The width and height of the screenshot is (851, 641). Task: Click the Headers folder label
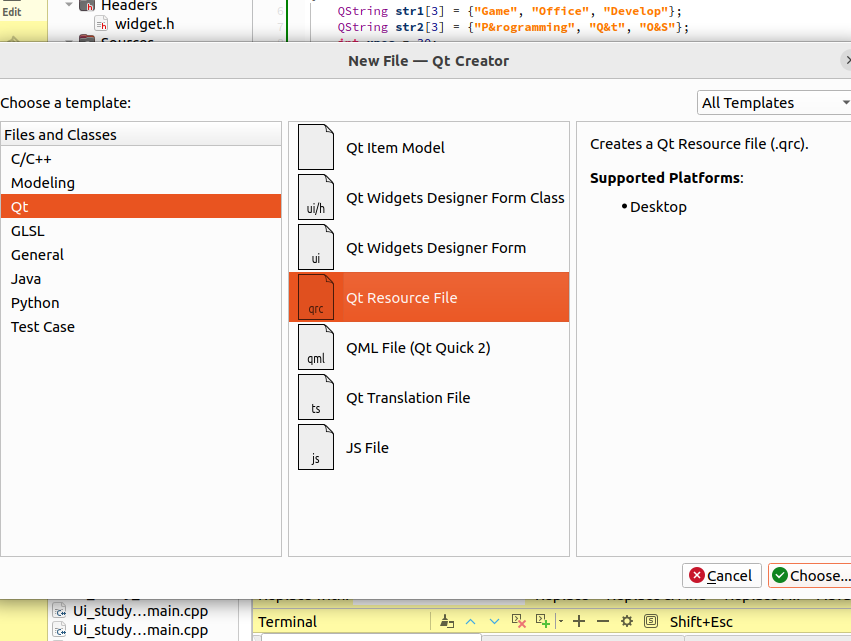[129, 5]
